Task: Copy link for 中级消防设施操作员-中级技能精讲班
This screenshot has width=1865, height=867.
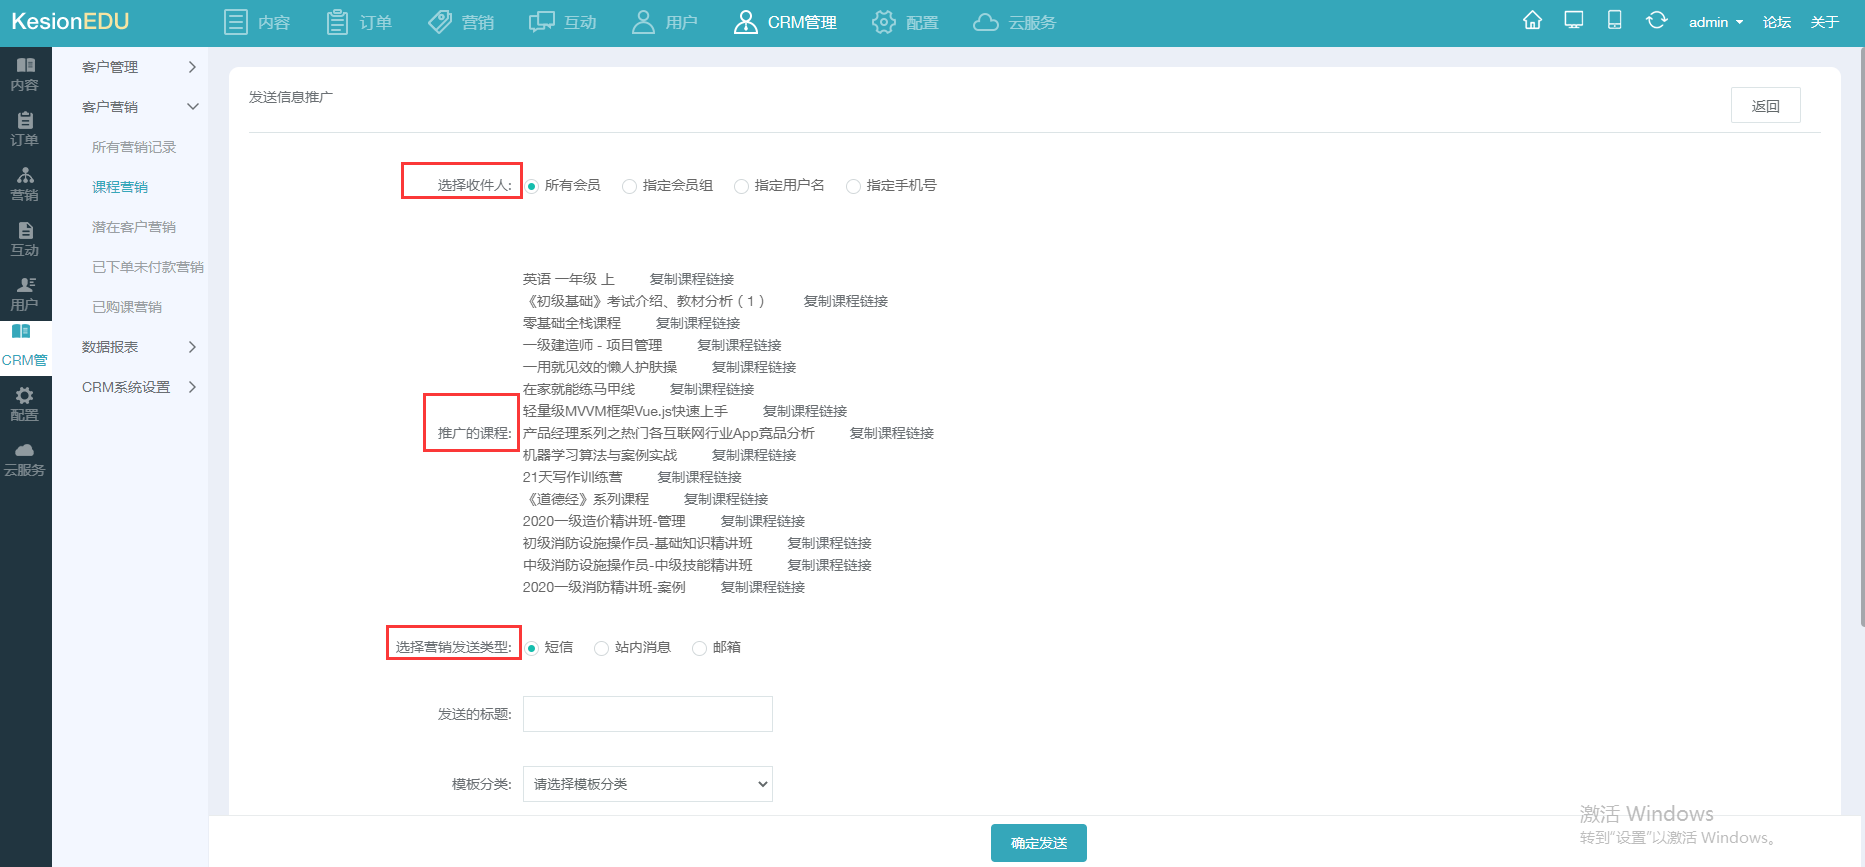Action: (830, 565)
